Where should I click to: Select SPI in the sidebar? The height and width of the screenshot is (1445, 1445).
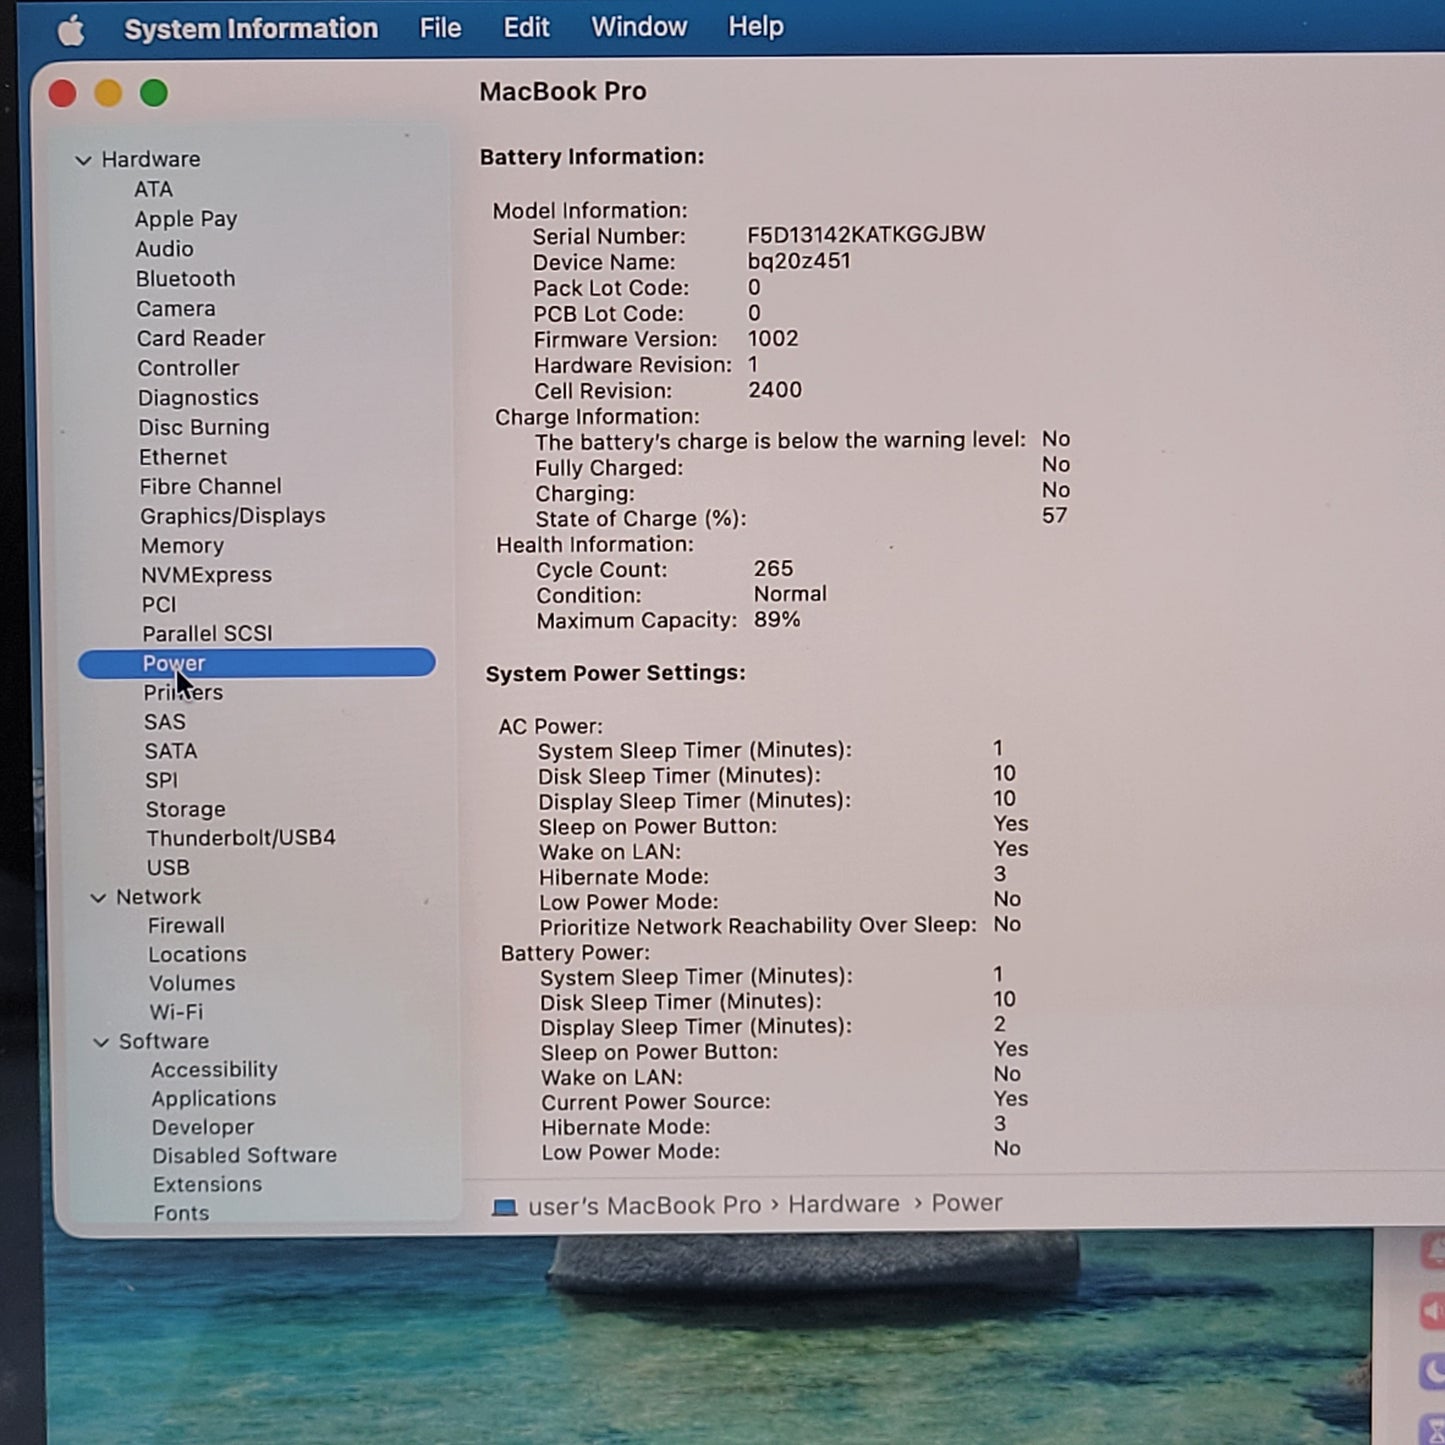click(161, 780)
